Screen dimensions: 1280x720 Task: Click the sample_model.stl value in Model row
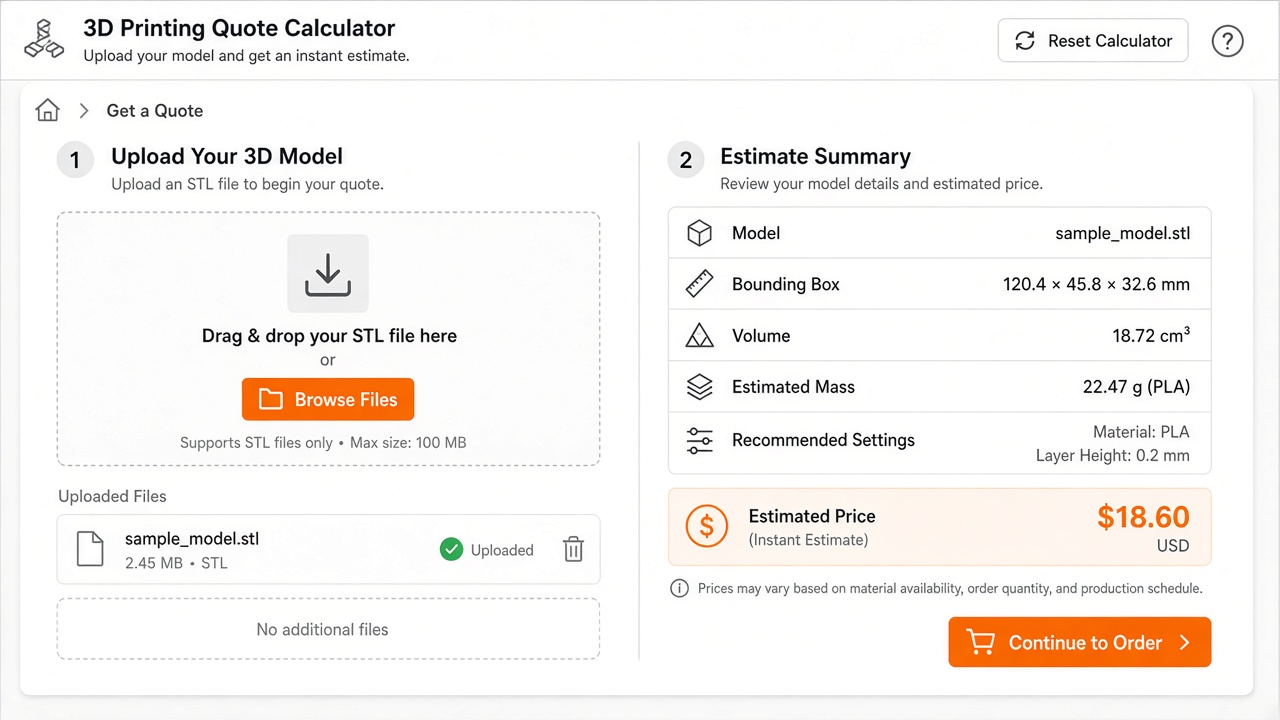tap(1123, 233)
